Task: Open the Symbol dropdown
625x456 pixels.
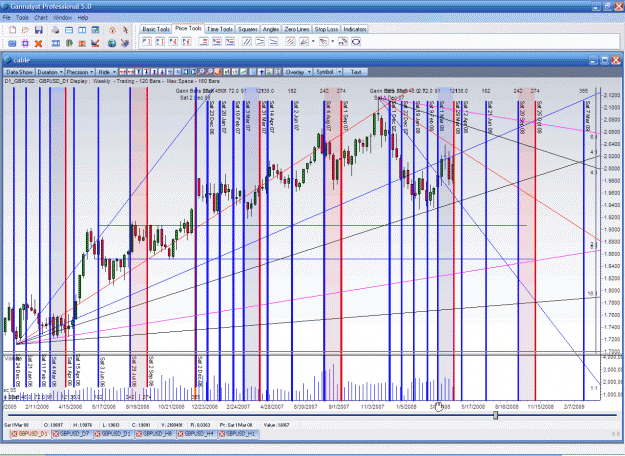Action: point(328,72)
